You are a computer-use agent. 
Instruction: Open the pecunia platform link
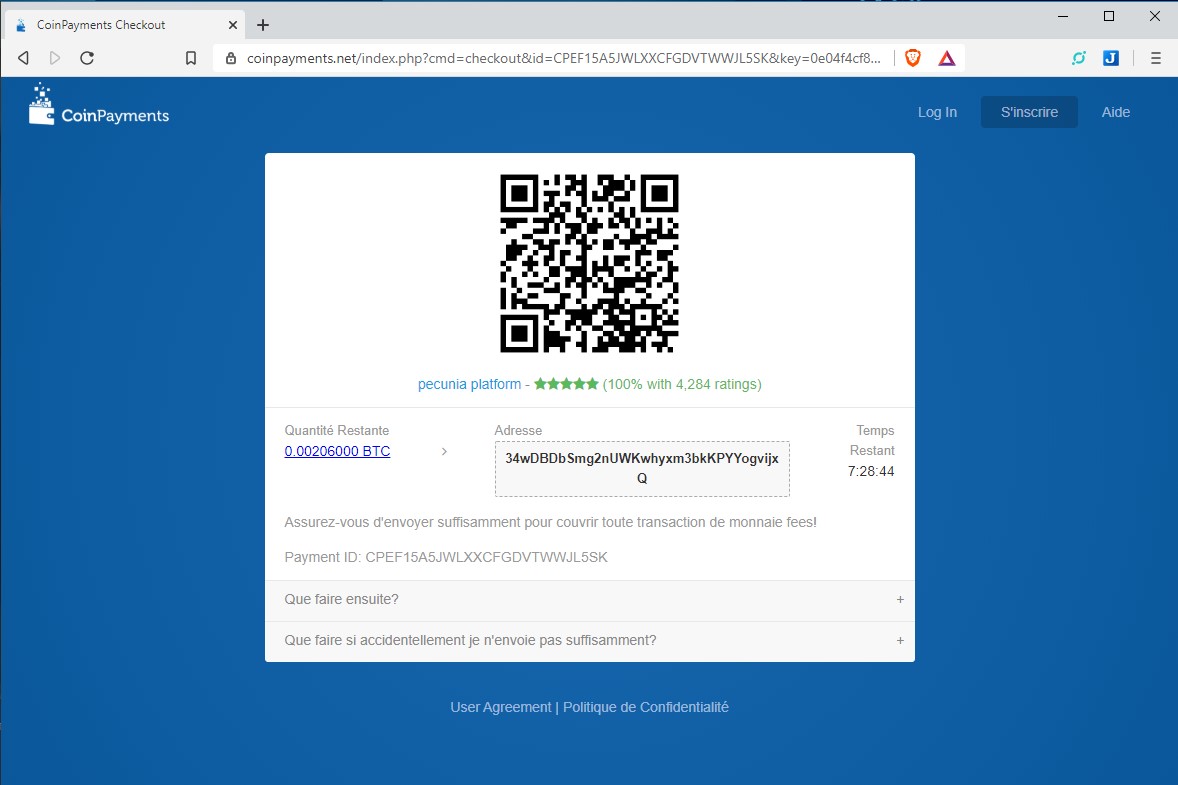(469, 384)
